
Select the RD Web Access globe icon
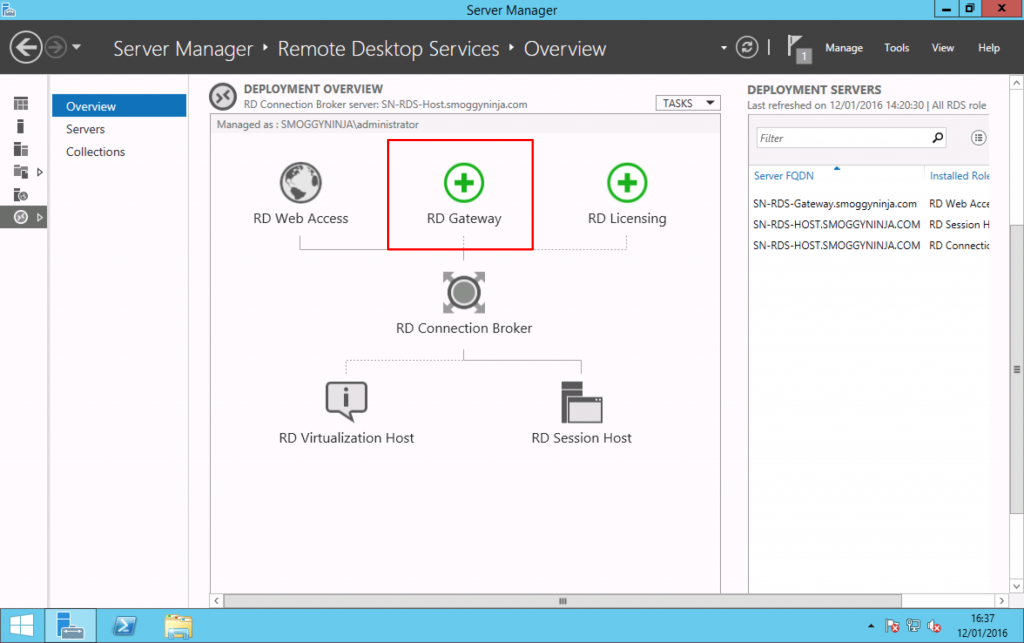pyautogui.click(x=300, y=183)
